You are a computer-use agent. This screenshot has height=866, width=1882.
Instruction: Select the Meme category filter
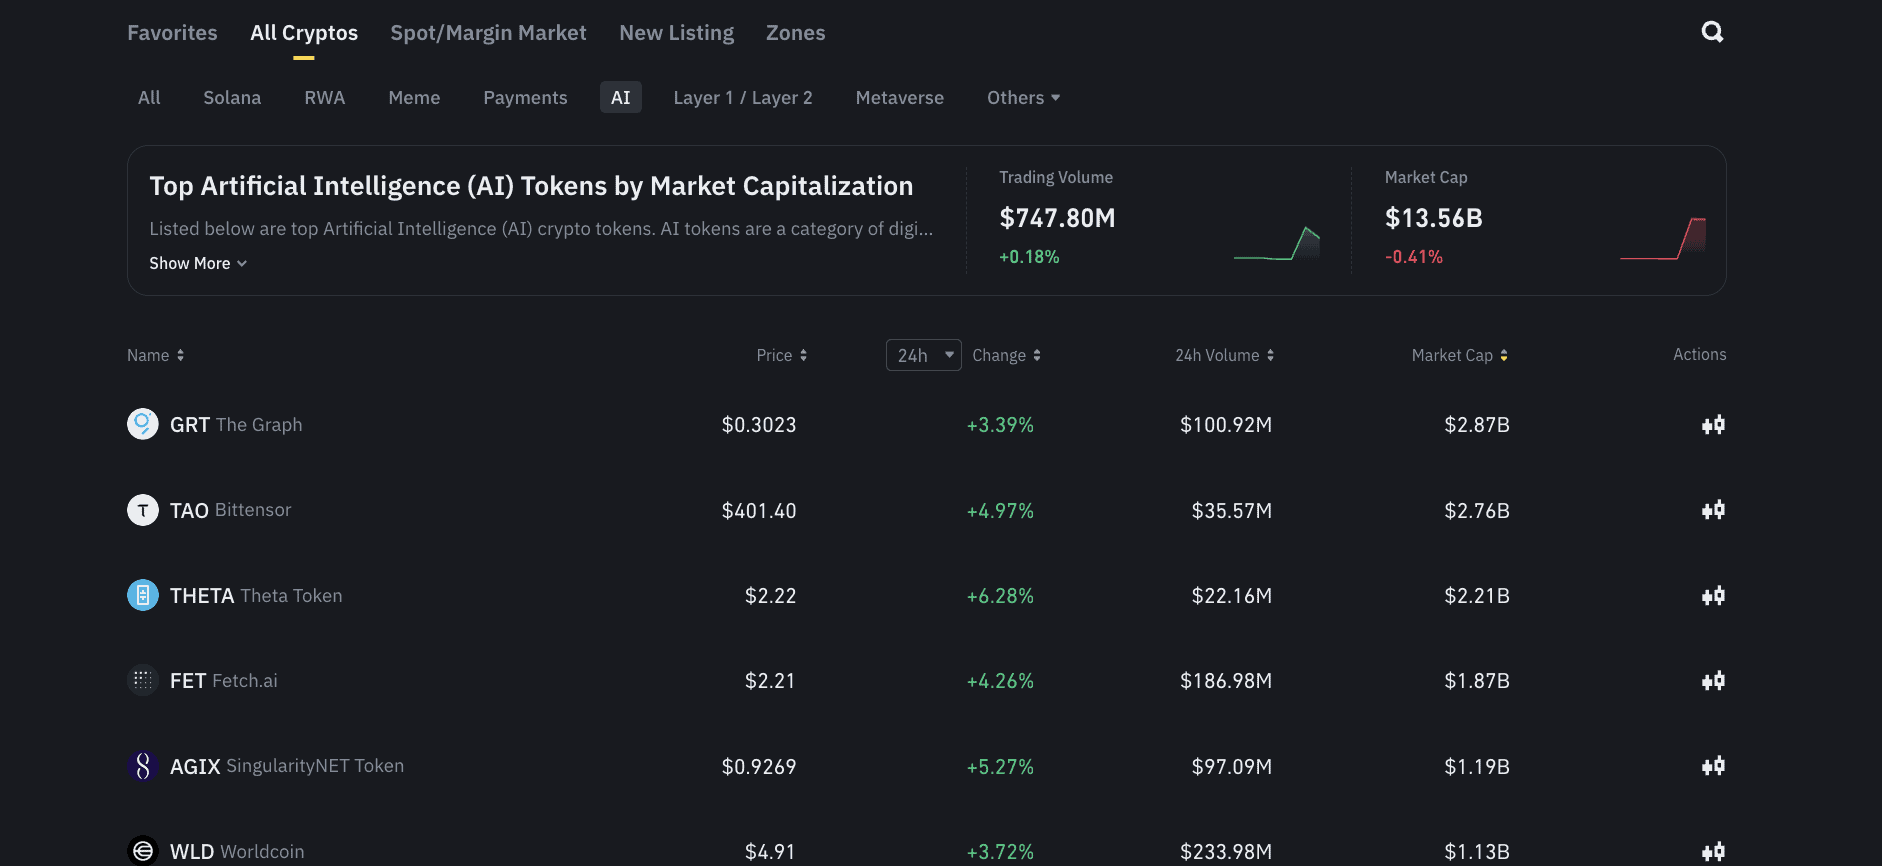[414, 97]
